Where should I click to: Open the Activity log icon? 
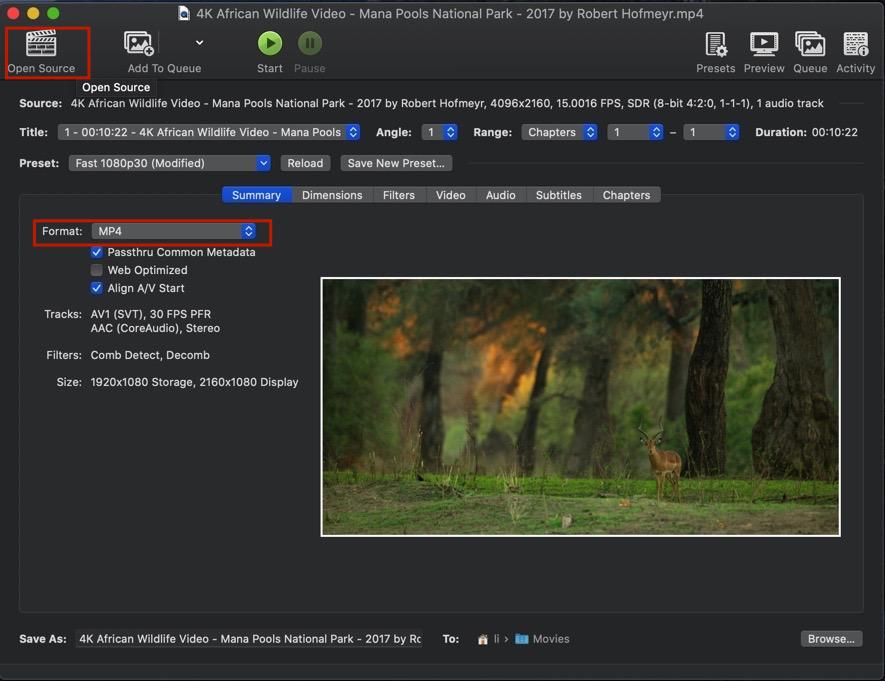pyautogui.click(x=855, y=43)
